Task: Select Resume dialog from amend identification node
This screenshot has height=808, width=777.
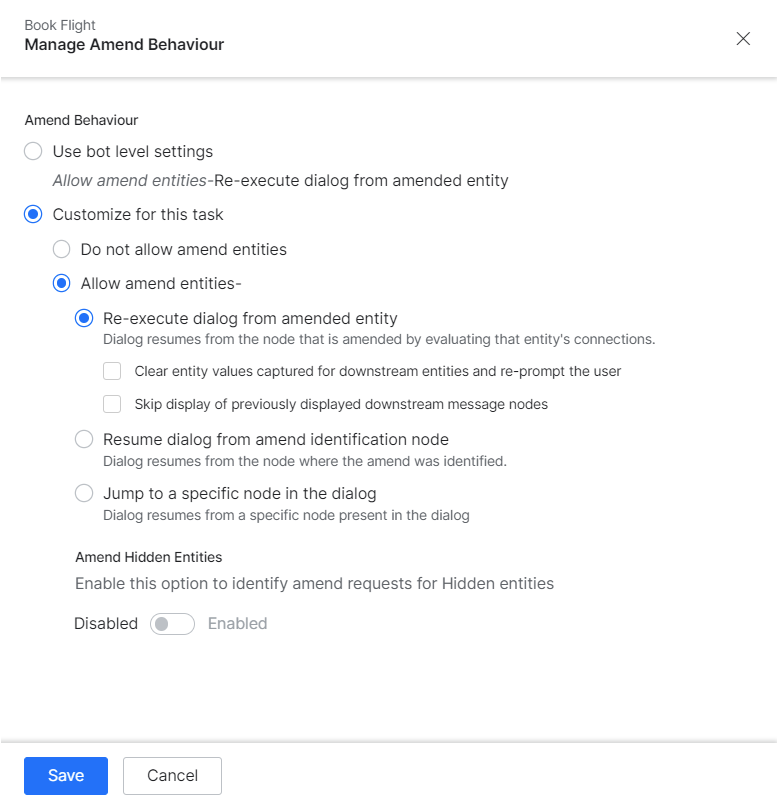Action: coord(85,439)
